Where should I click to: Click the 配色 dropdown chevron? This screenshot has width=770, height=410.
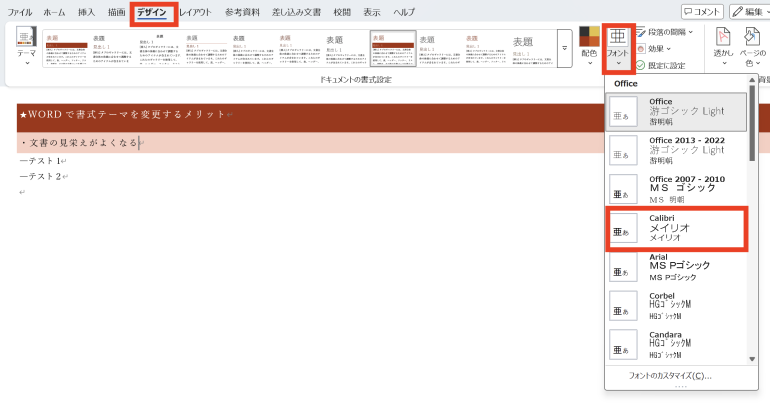tap(590, 63)
